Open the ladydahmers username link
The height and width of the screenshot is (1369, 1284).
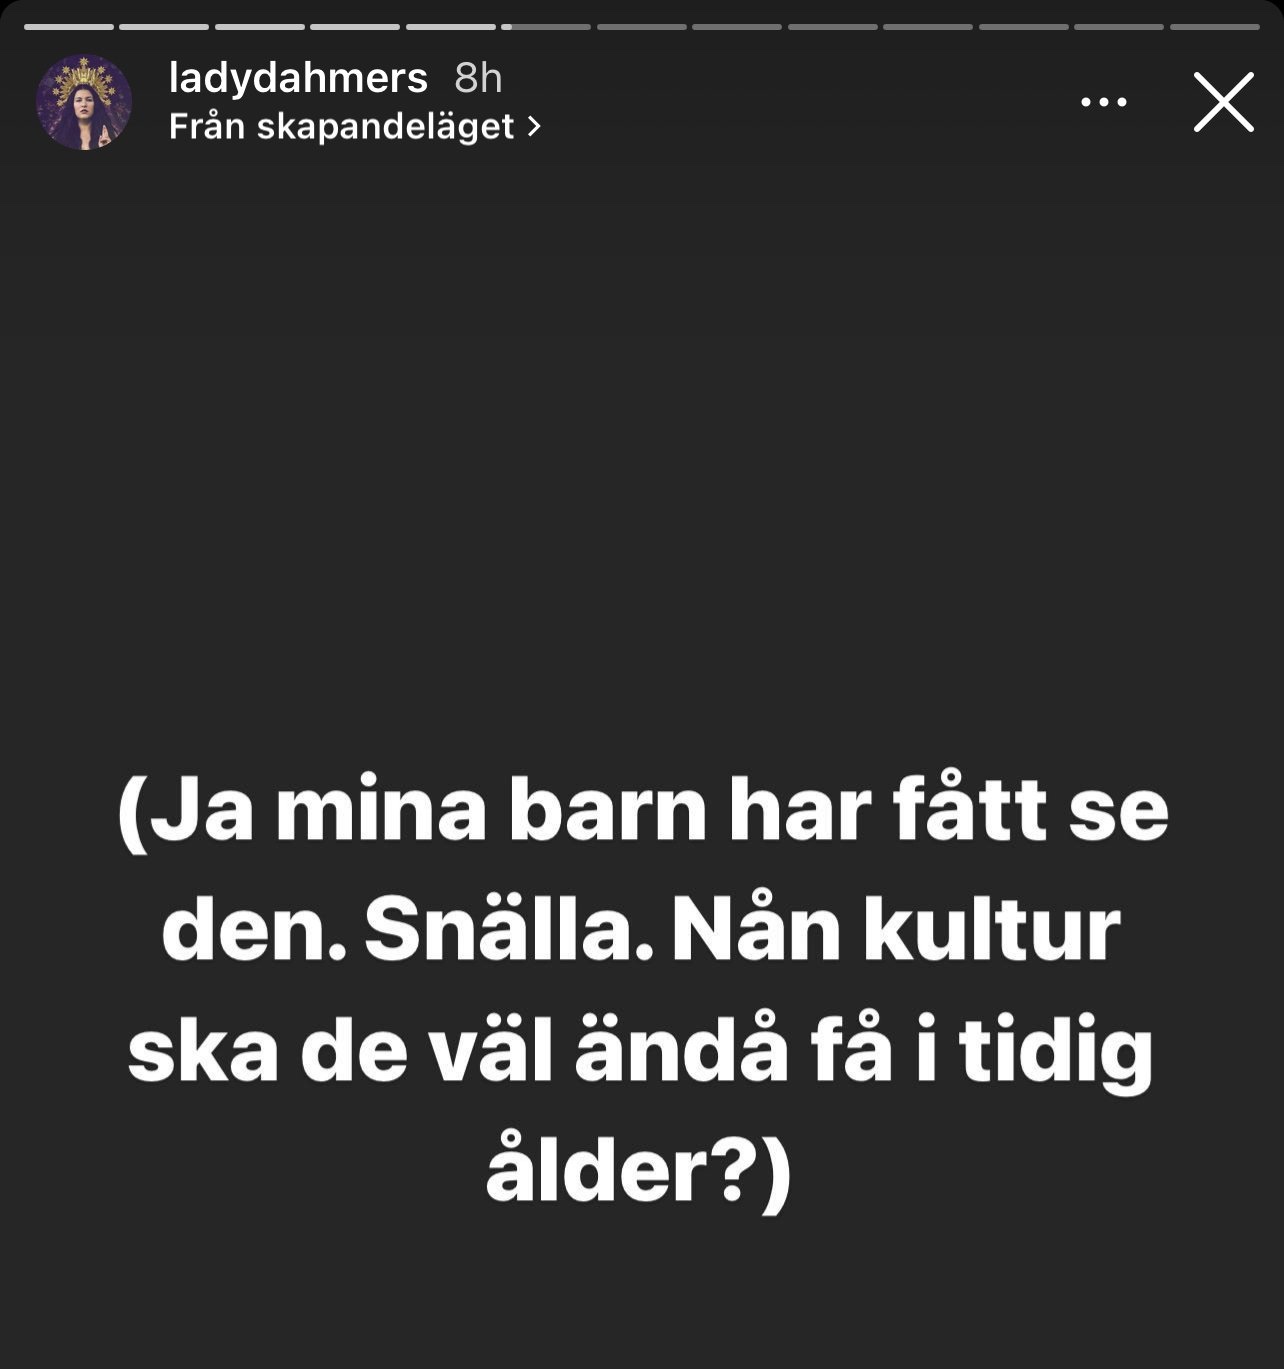point(298,78)
